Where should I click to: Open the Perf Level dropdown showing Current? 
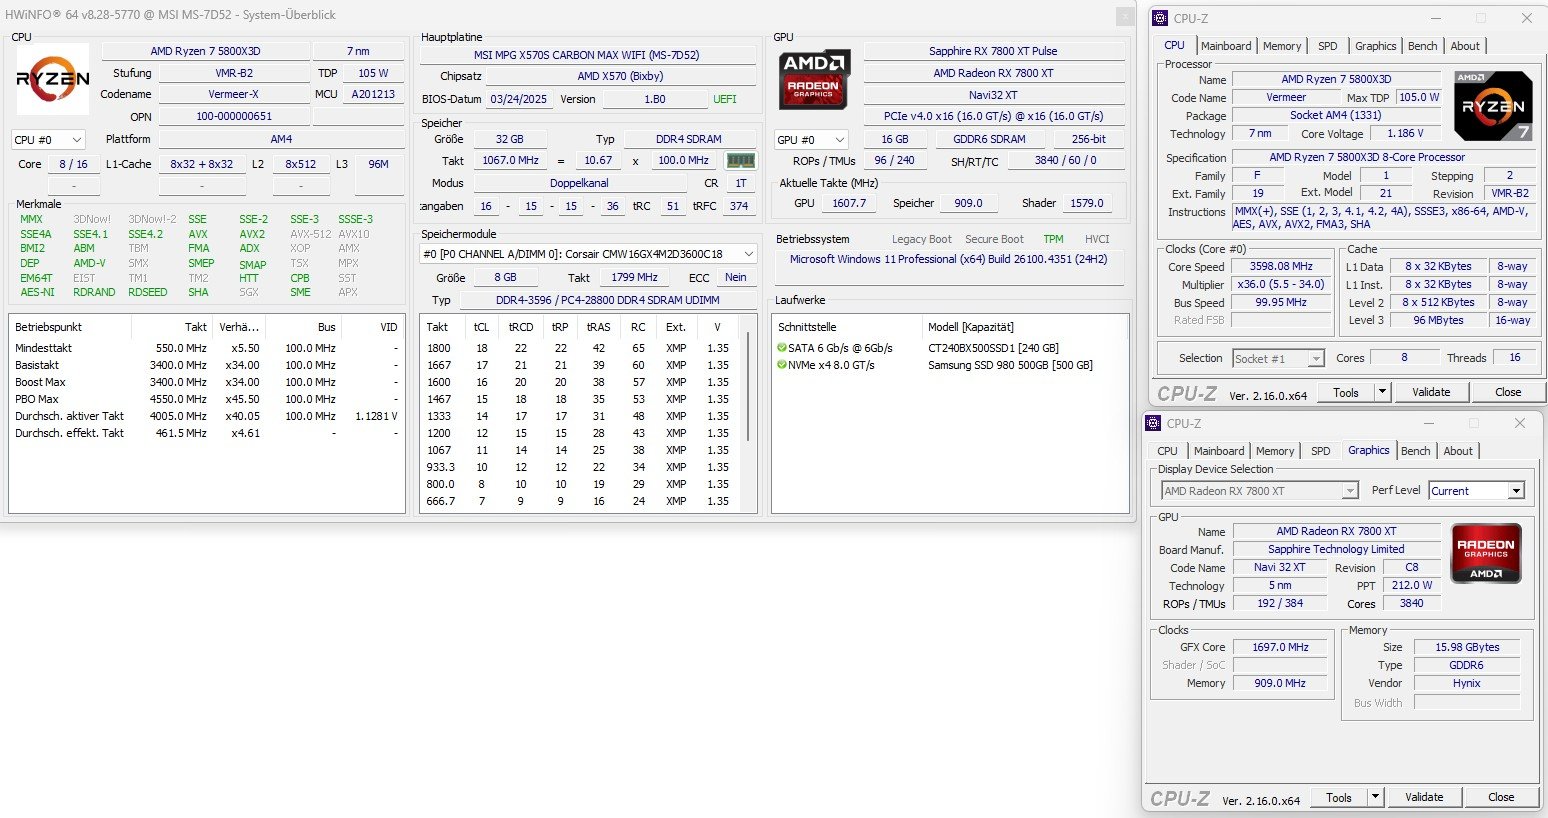tap(1476, 491)
